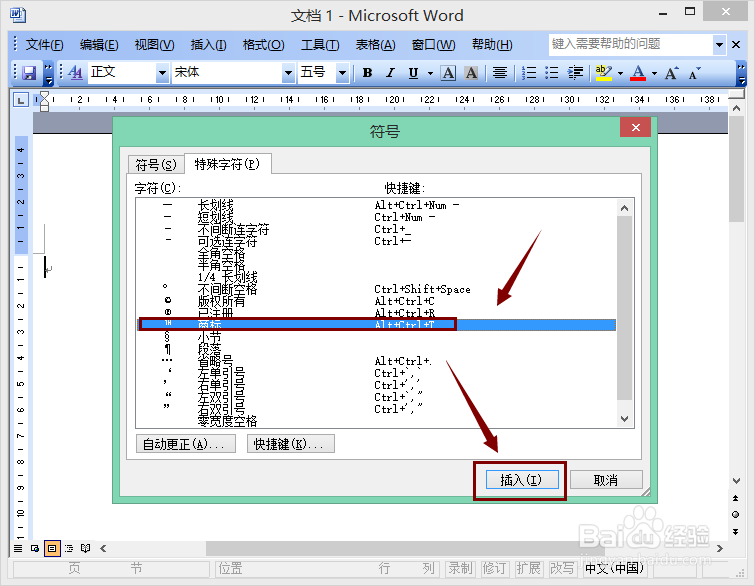Select 零宽度空格 character row
Screen dimensions: 755x586
tap(376, 421)
